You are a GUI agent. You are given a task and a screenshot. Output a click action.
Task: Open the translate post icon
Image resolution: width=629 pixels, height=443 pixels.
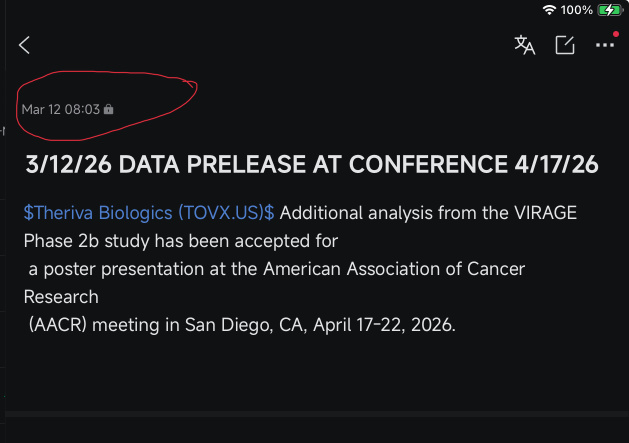525,45
